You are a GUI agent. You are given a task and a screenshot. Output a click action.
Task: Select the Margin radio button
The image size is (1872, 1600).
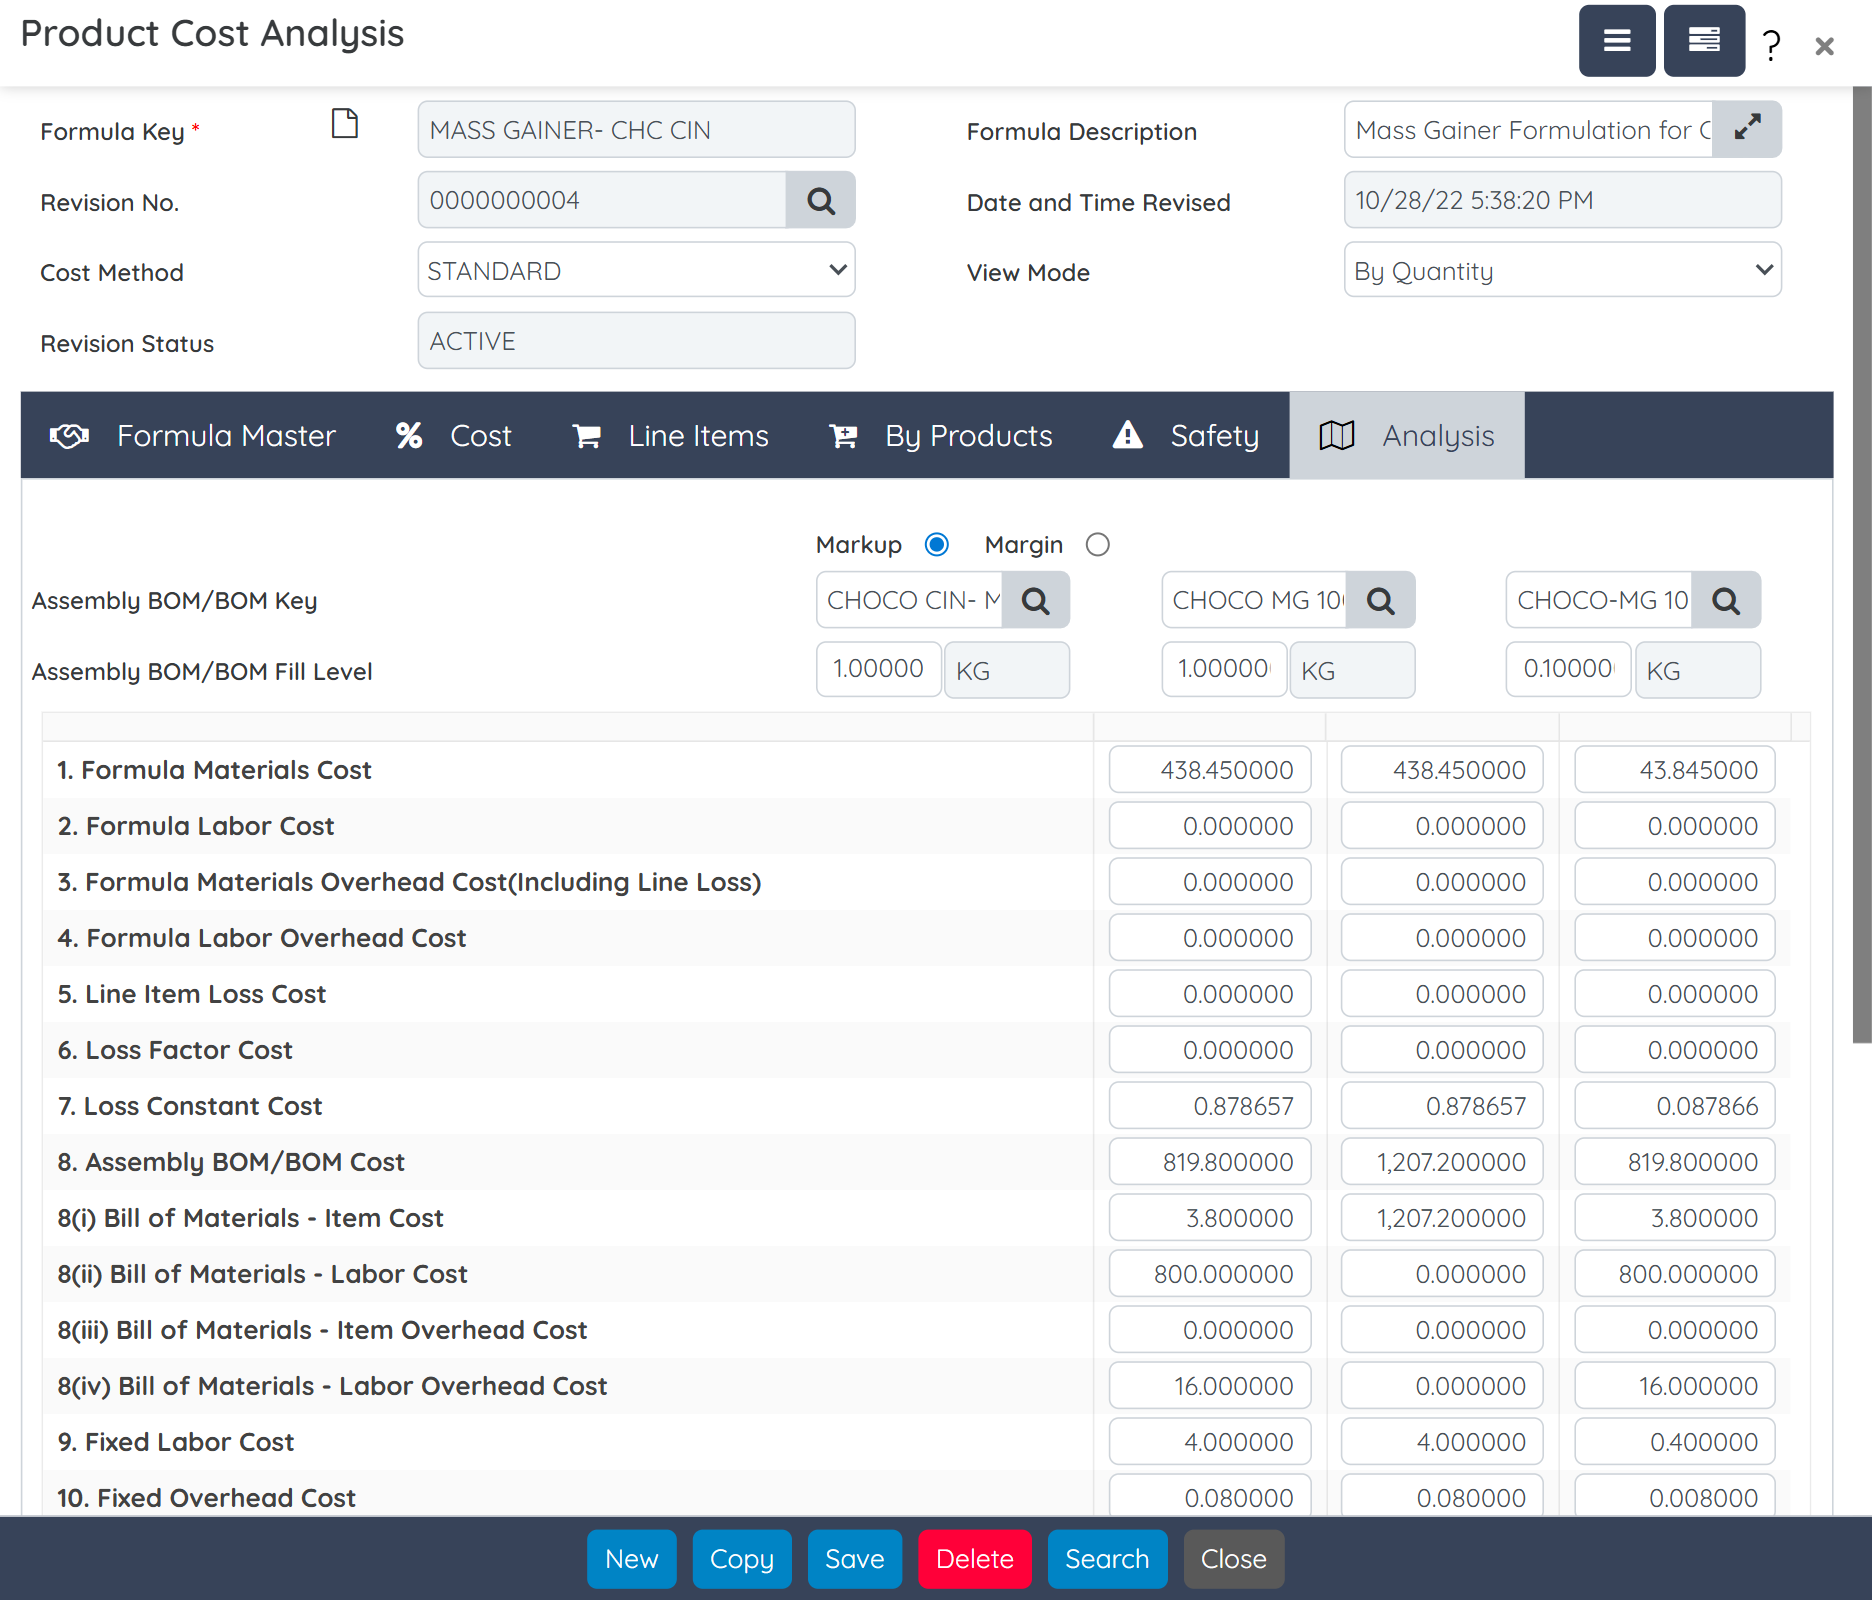point(1097,544)
